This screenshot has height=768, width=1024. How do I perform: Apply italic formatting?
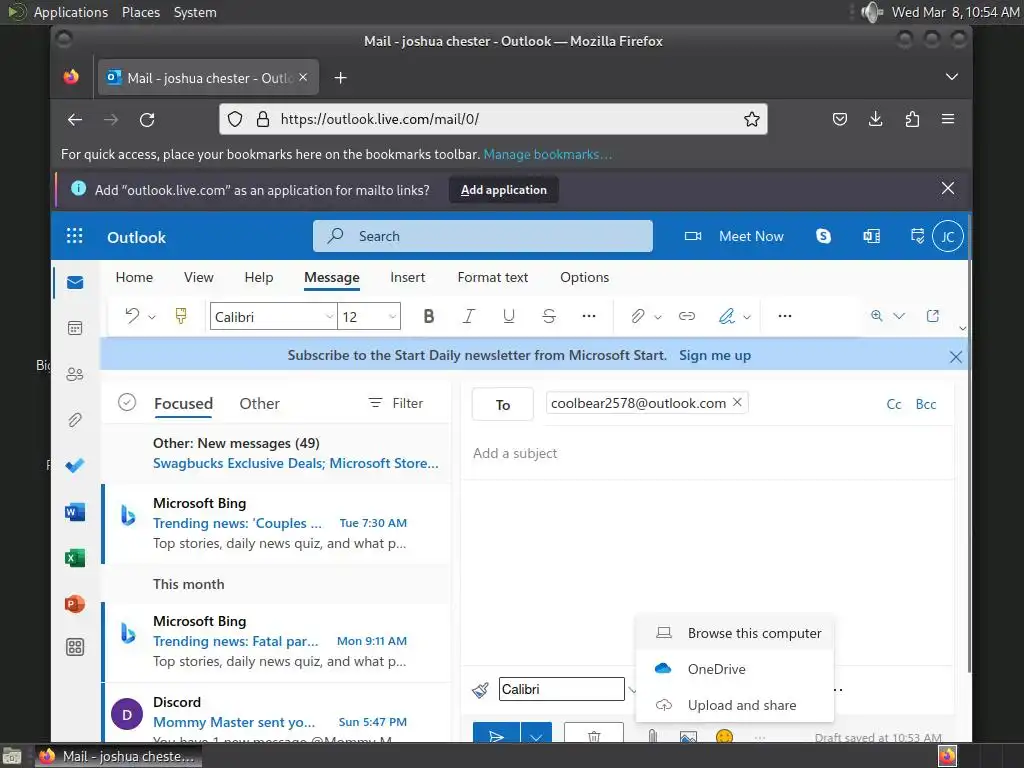click(x=468, y=316)
